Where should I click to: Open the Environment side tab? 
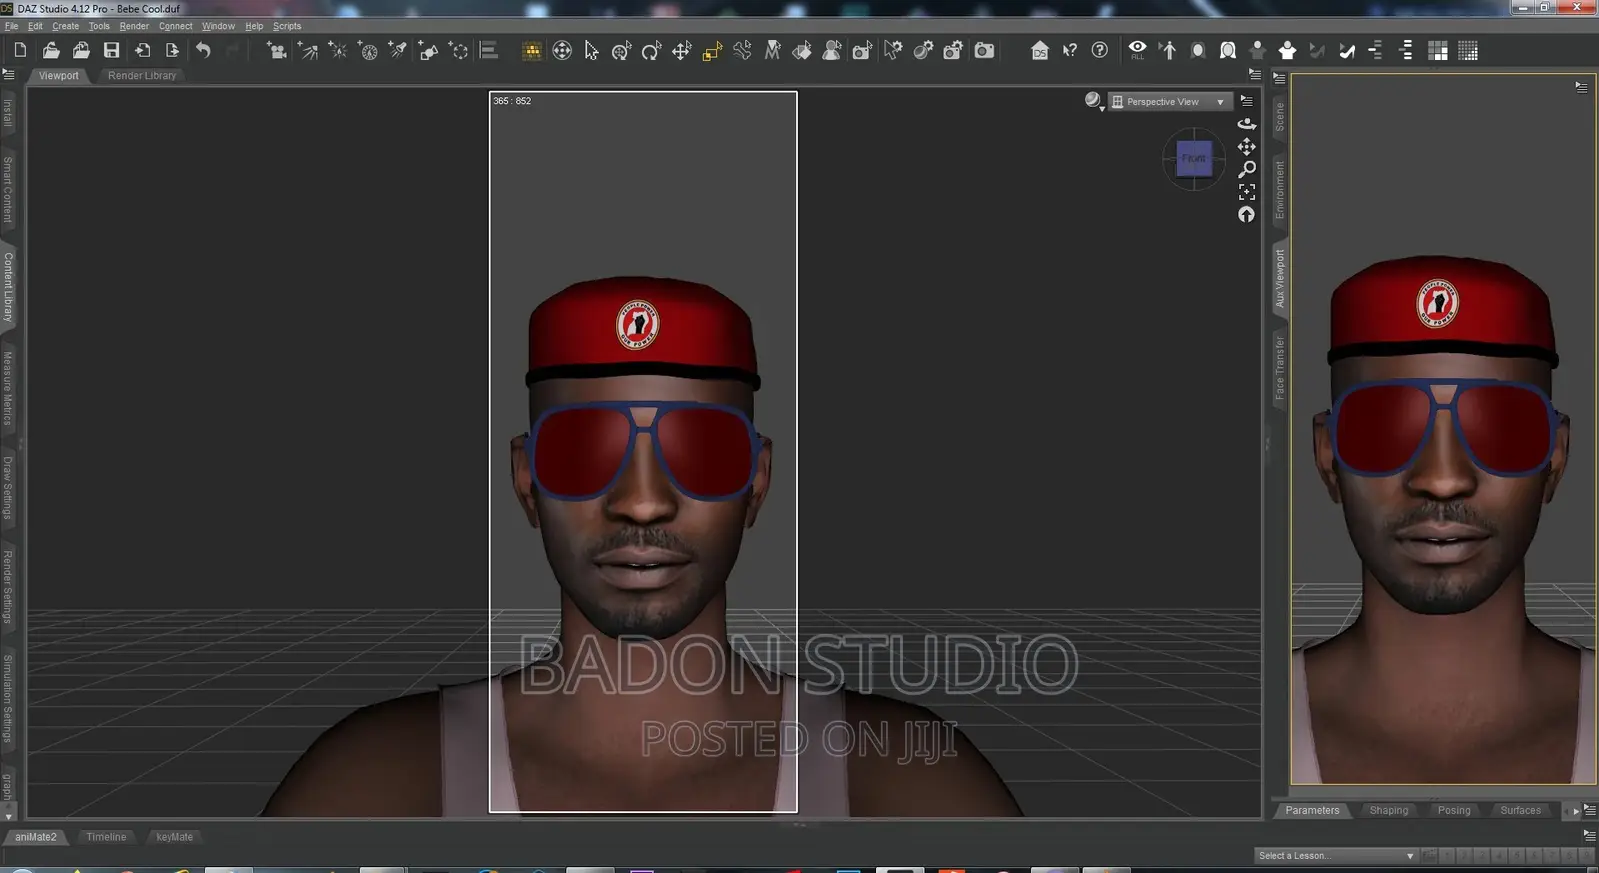click(1280, 190)
